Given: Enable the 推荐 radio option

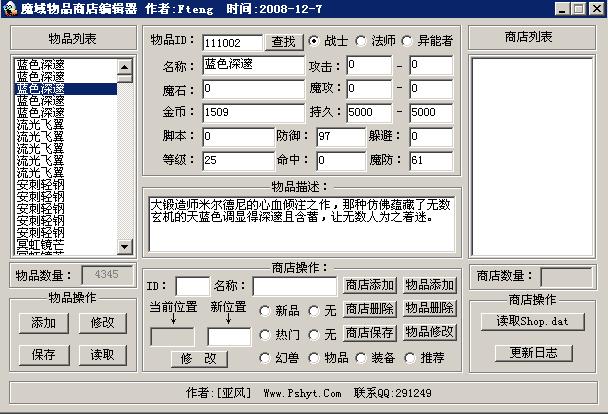Looking at the screenshot, I should [412, 357].
